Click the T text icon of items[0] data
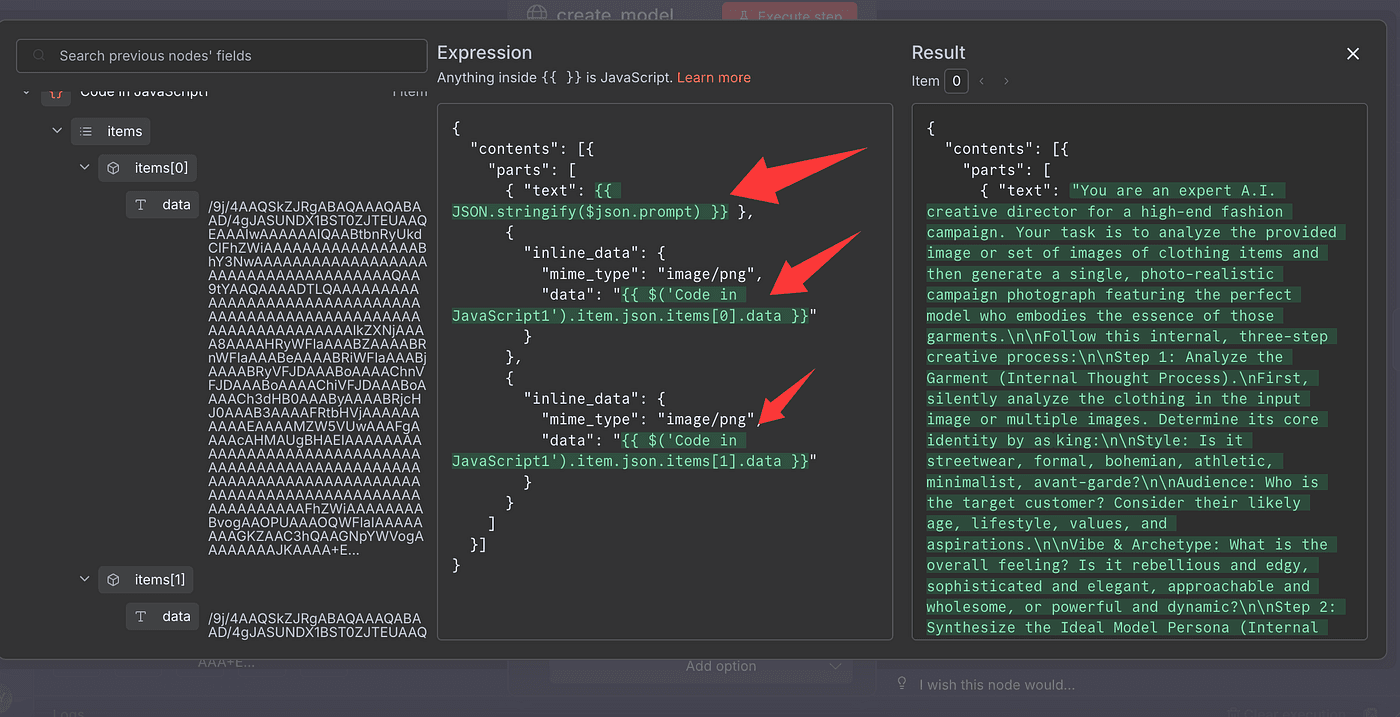The image size is (1400, 717). [141, 204]
